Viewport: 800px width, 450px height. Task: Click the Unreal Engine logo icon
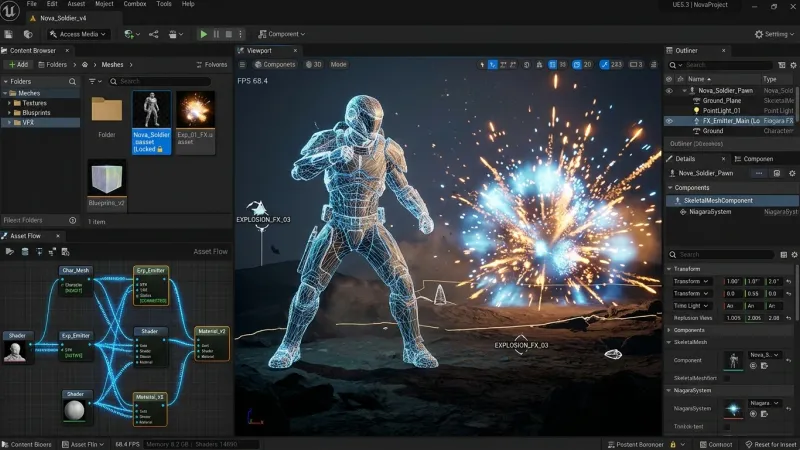[10, 11]
